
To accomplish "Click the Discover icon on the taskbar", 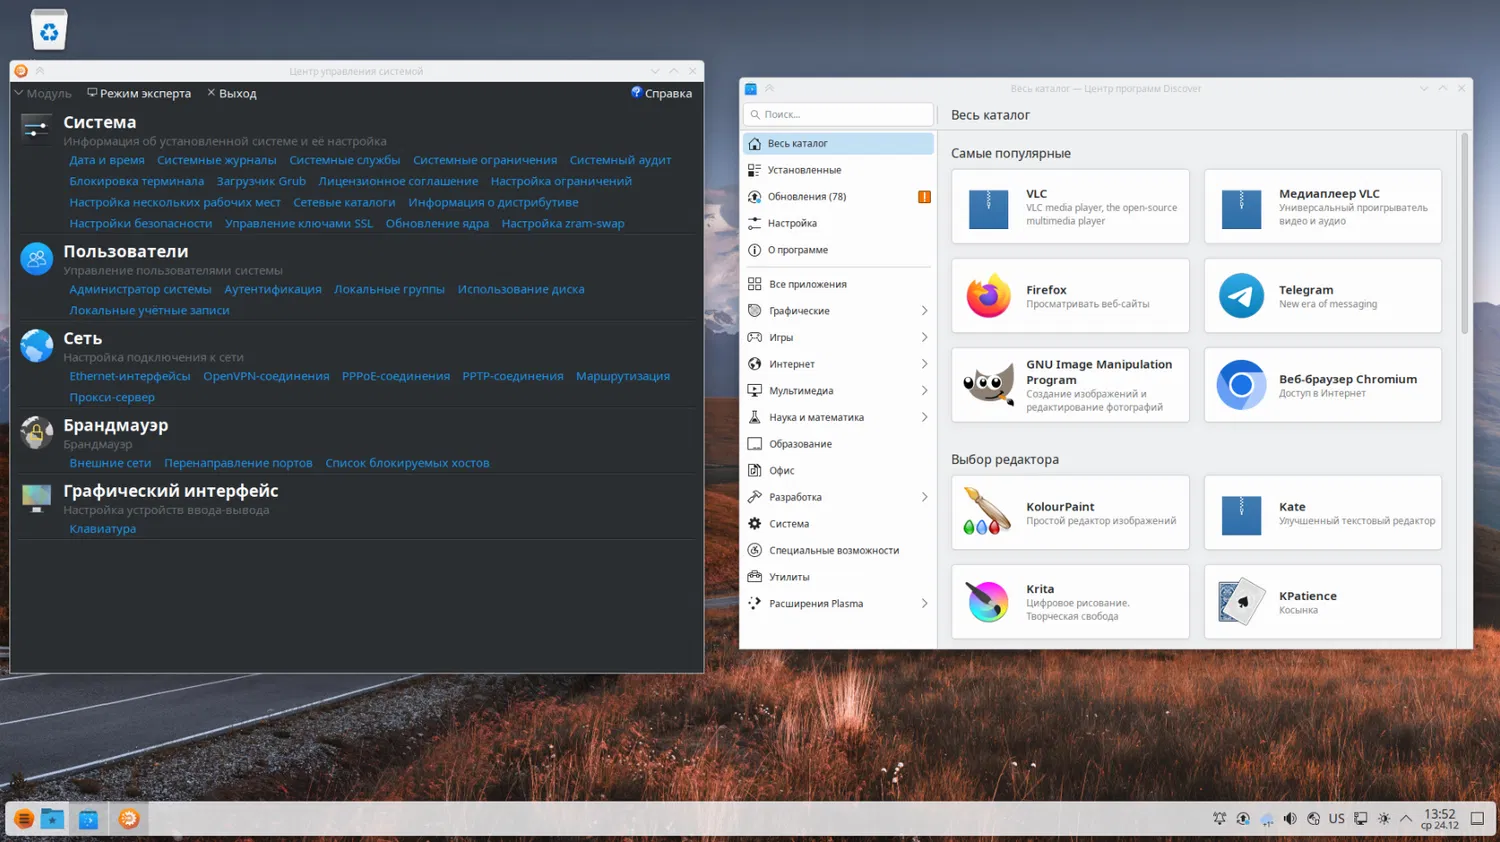I will 88,819.
